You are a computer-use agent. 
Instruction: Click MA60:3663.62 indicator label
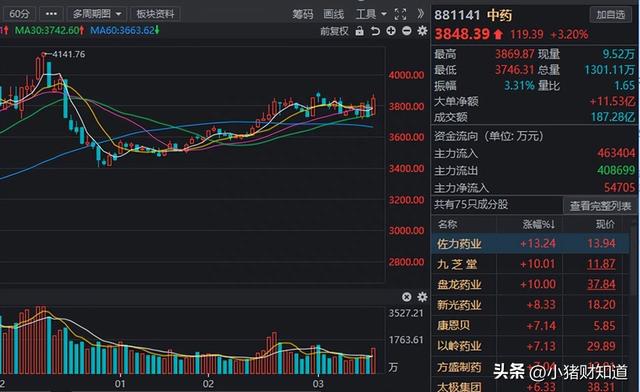[125, 31]
